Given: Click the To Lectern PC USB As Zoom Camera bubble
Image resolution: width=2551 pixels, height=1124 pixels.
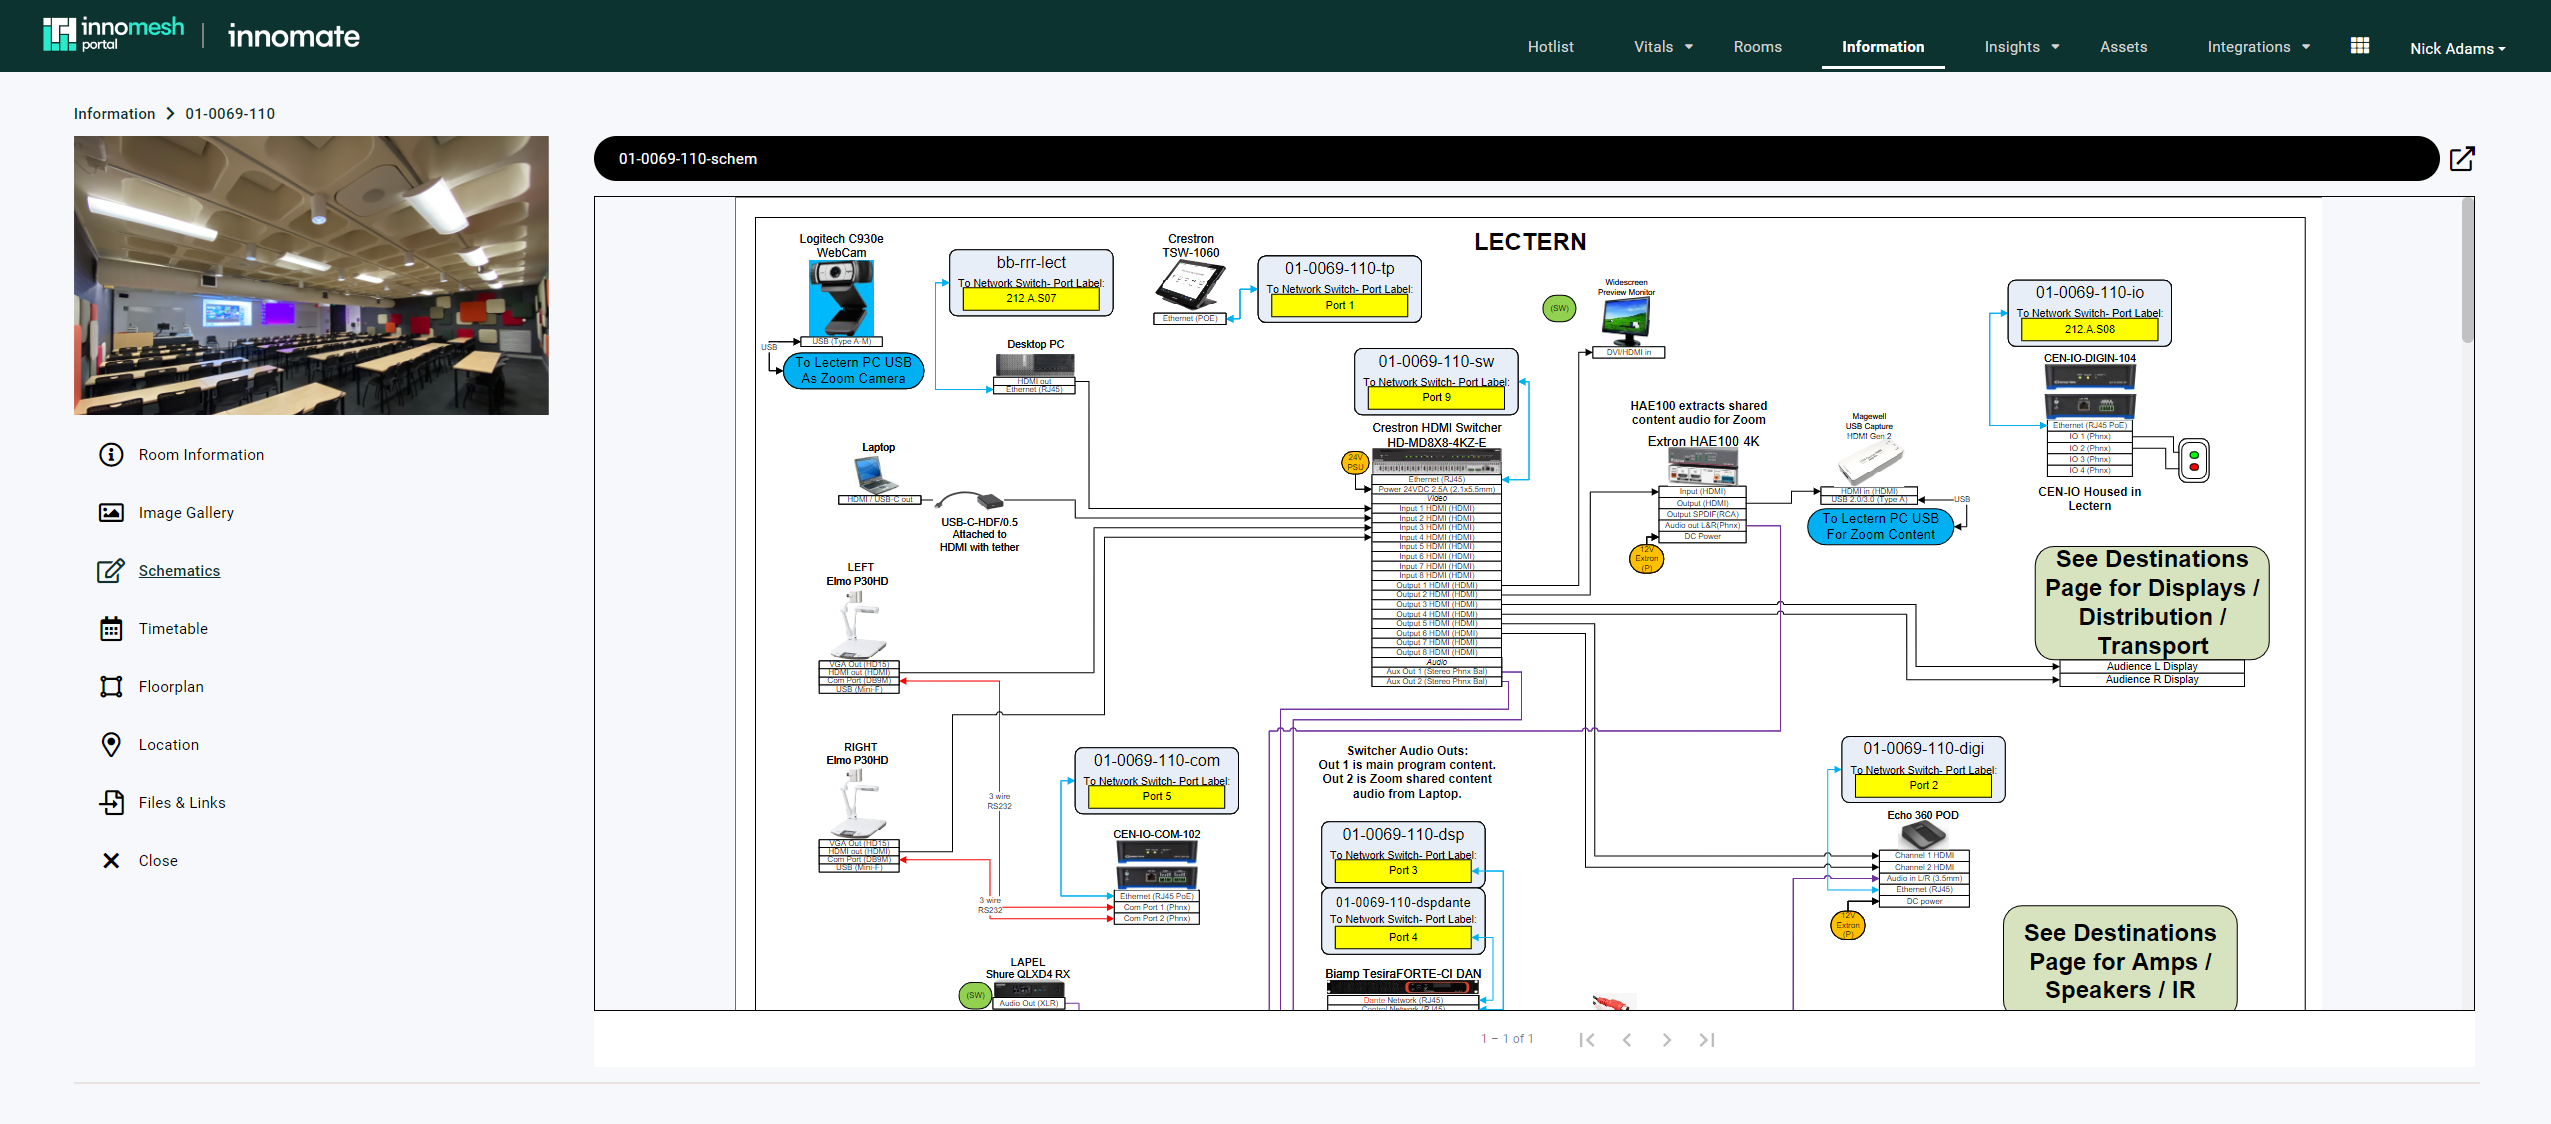Looking at the screenshot, I should coord(853,371).
